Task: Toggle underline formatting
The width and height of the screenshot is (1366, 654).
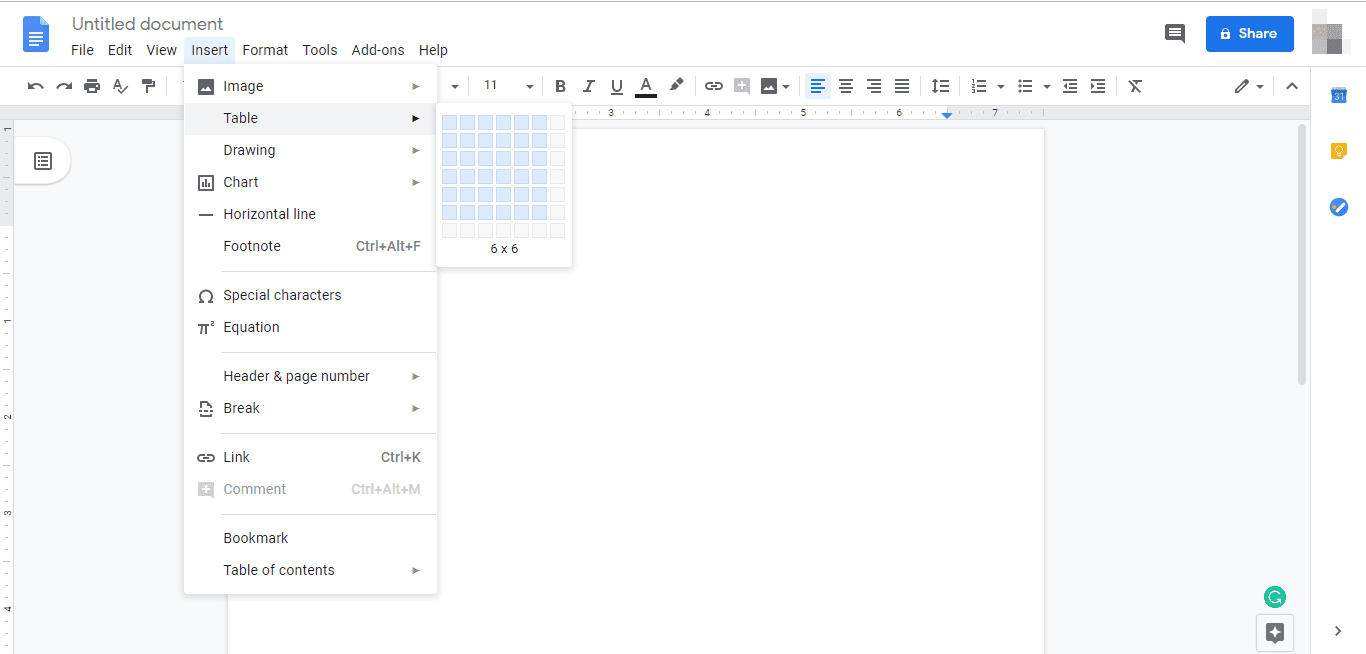Action: click(616, 86)
